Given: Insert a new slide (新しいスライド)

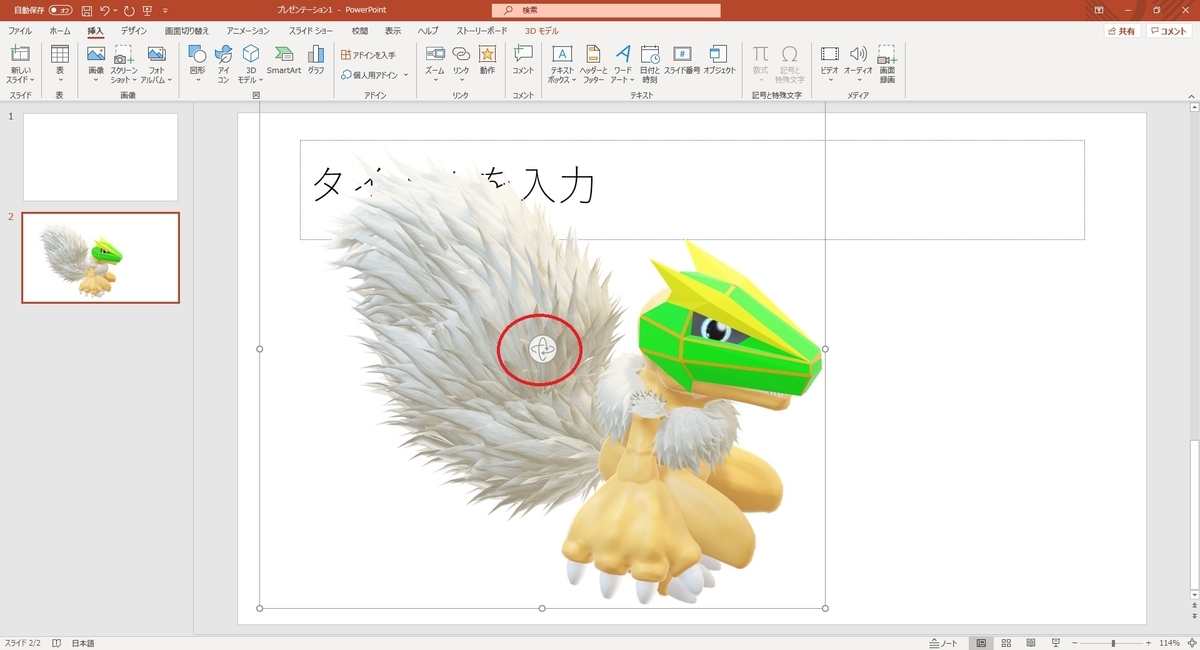Looking at the screenshot, I should 20,65.
